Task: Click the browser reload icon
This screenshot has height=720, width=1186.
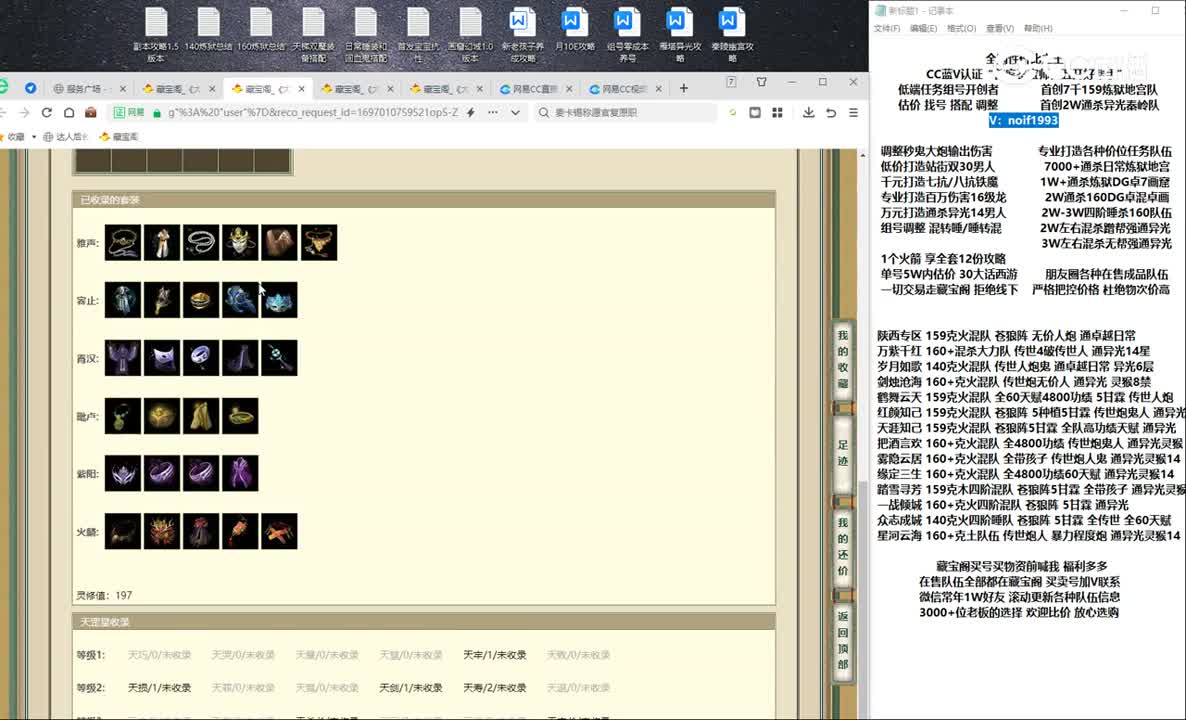Action: coord(47,113)
